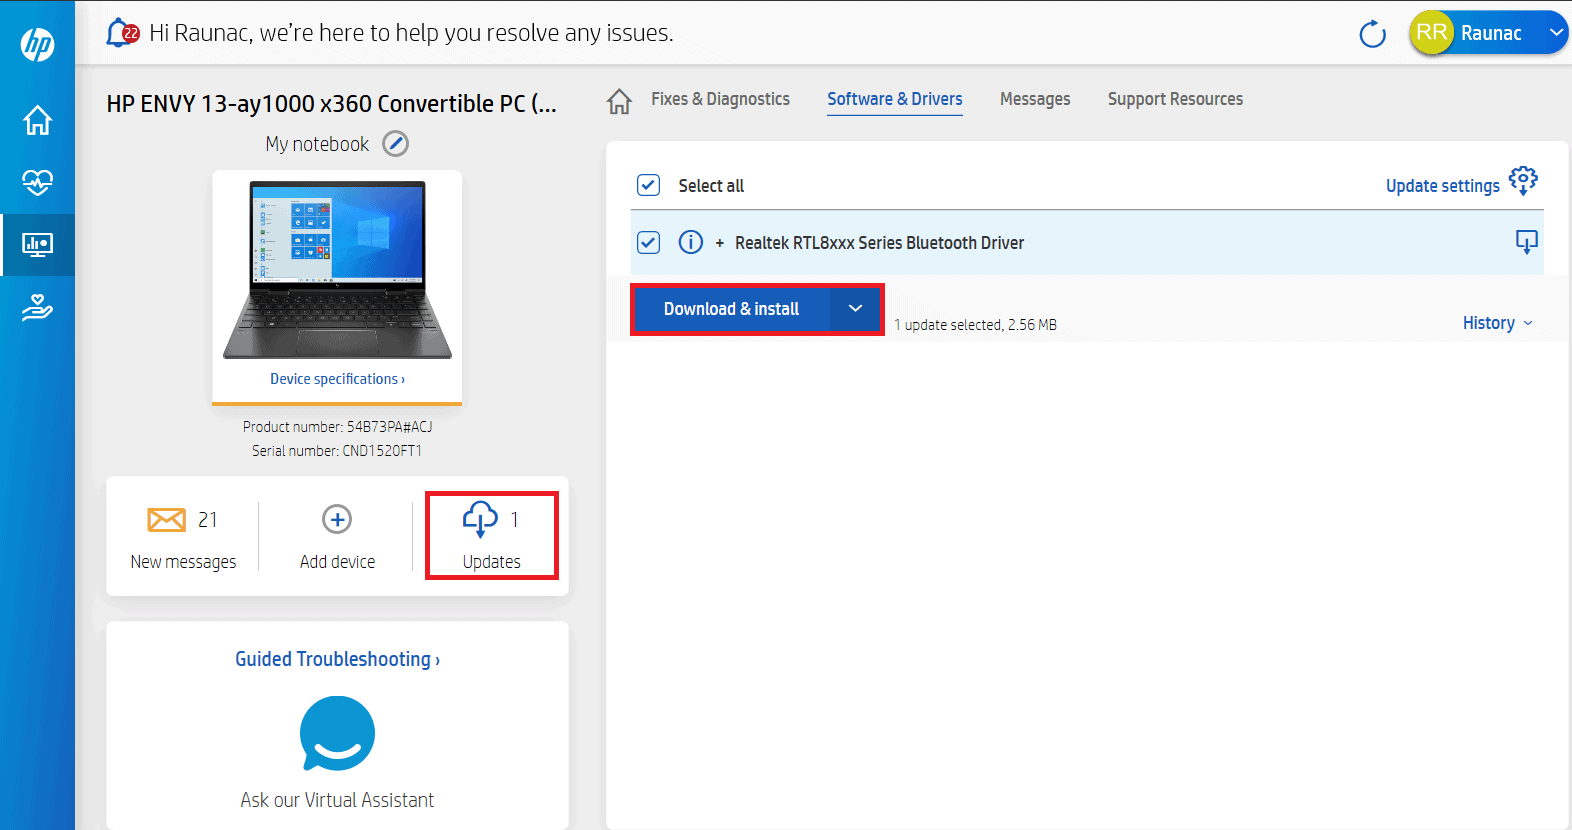Click info icon for Realtek Bluetooth Driver

(x=690, y=242)
